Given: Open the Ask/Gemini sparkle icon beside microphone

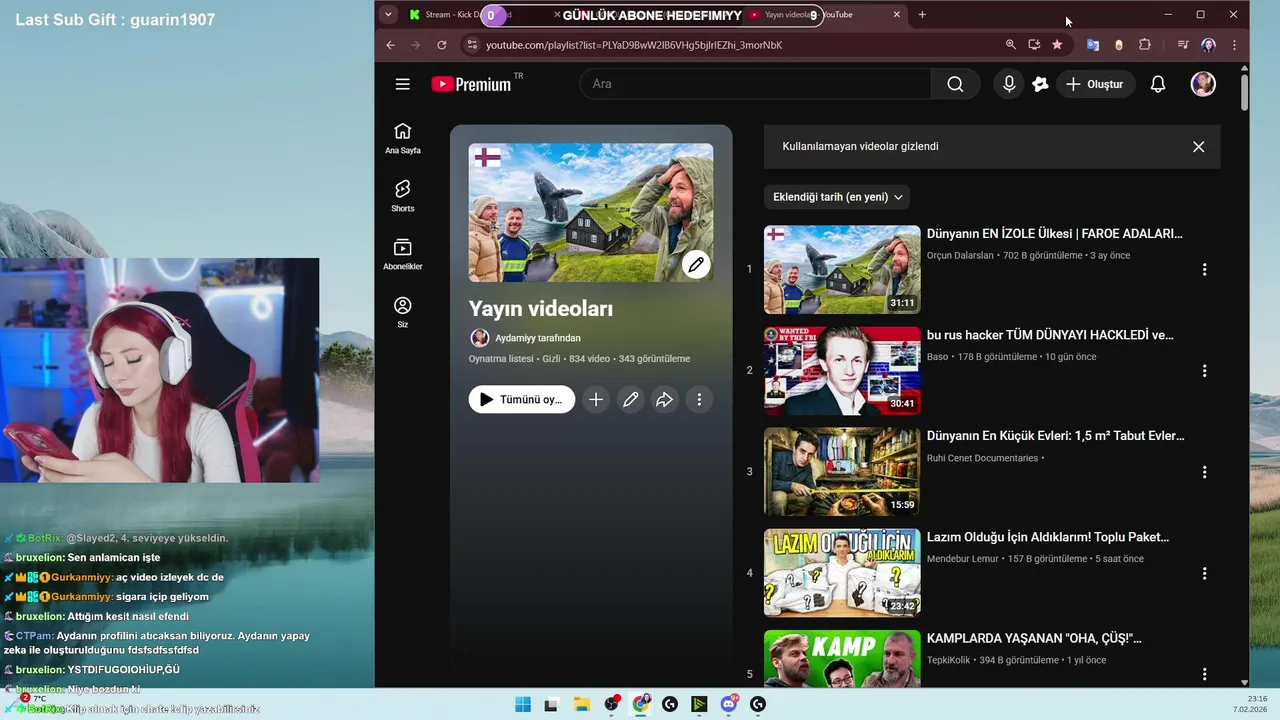Looking at the screenshot, I should (x=1040, y=84).
